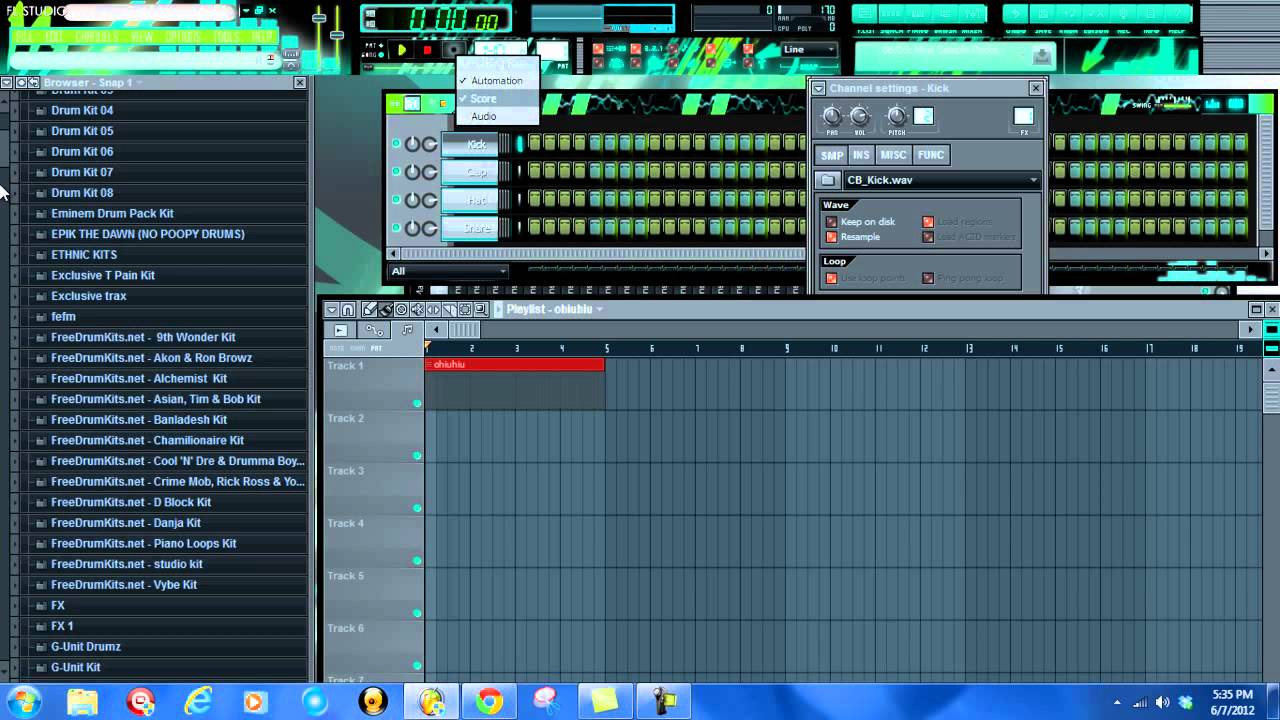Toggle the Resample option
The image size is (1280, 720).
pos(831,237)
